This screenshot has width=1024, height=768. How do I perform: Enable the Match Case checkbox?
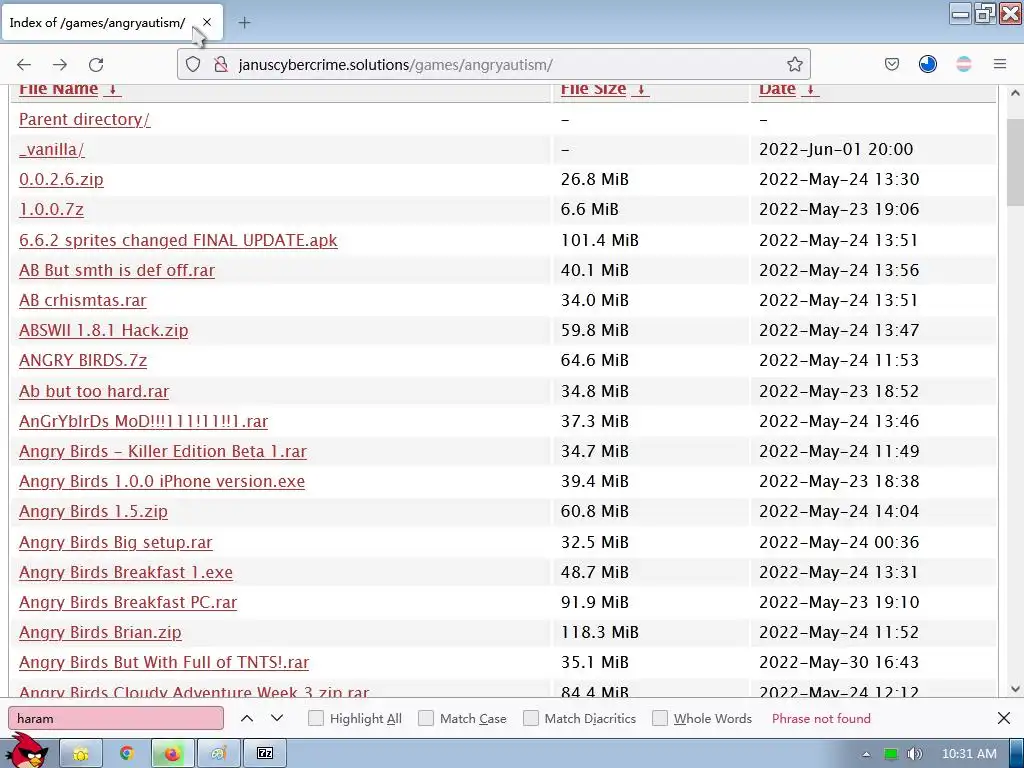click(426, 718)
